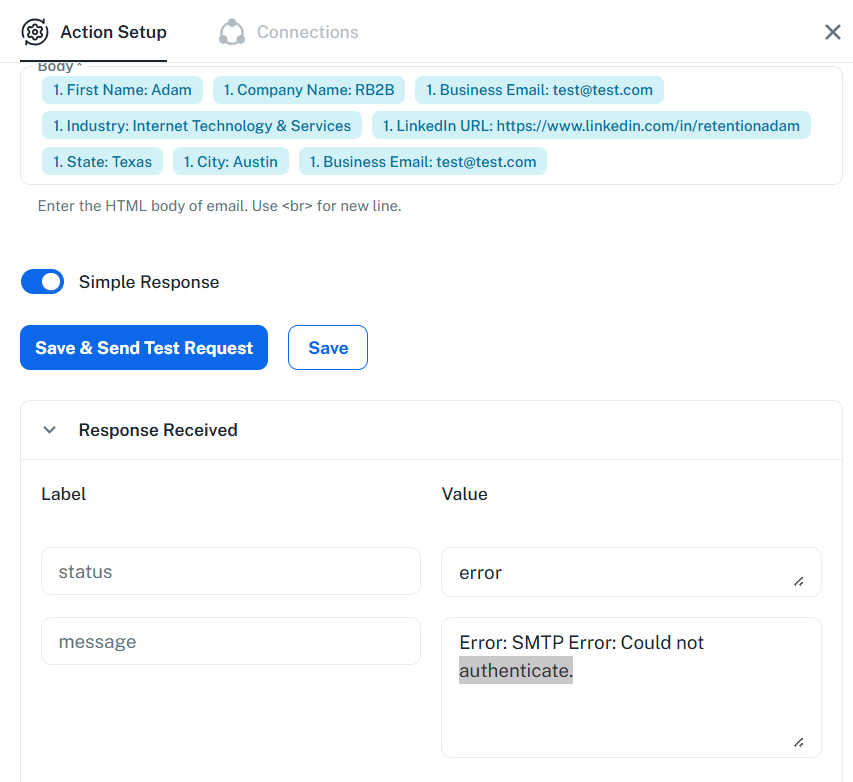Click the City: Austin tag

click(230, 162)
